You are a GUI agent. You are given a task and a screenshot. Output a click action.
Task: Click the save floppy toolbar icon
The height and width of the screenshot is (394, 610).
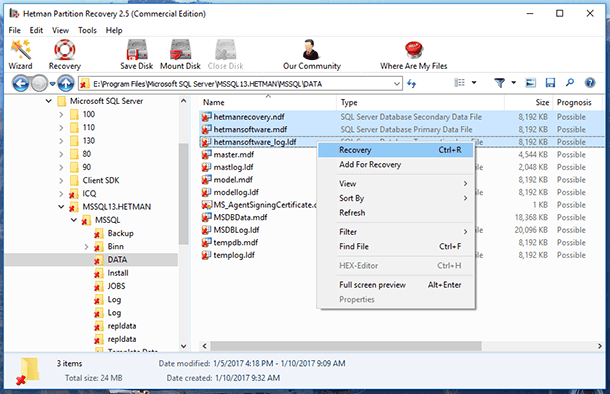pyautogui.click(x=550, y=82)
